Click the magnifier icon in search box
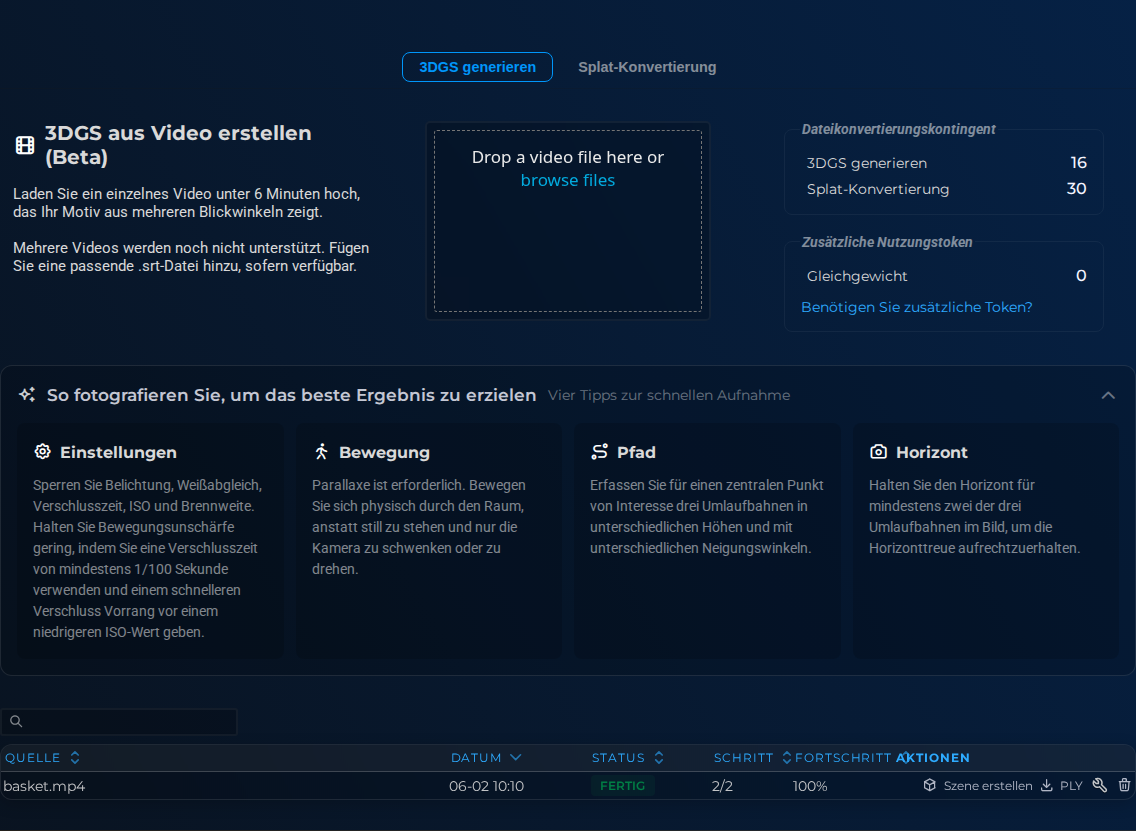 [x=16, y=722]
